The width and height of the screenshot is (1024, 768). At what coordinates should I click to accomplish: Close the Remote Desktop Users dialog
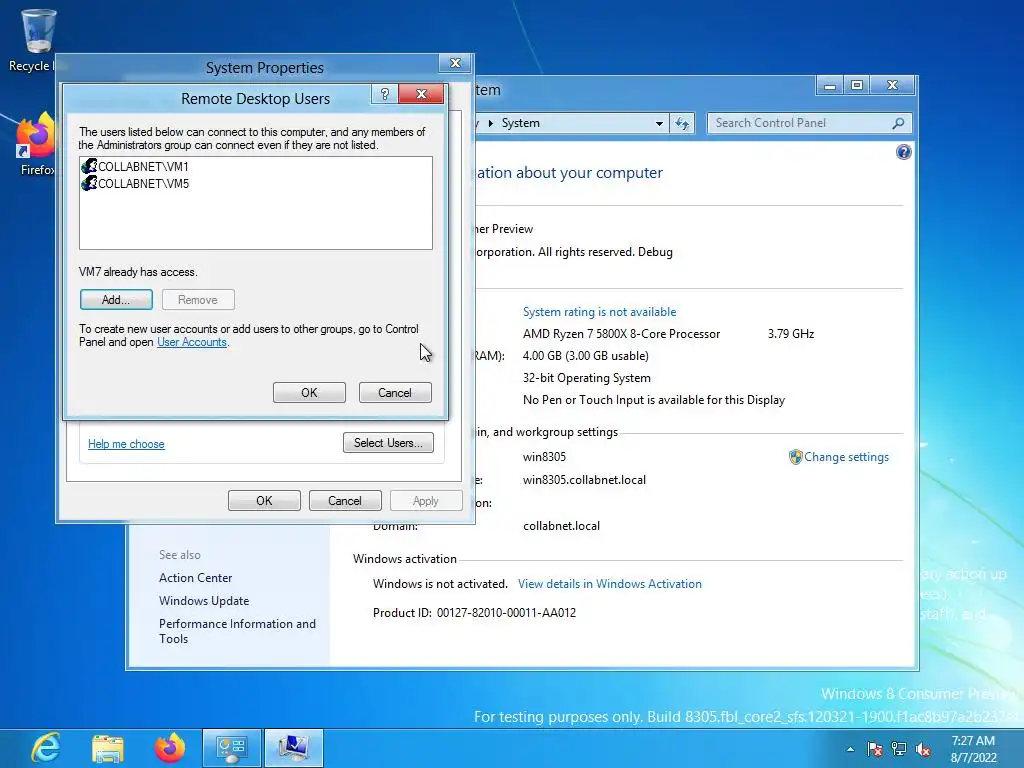(x=421, y=94)
